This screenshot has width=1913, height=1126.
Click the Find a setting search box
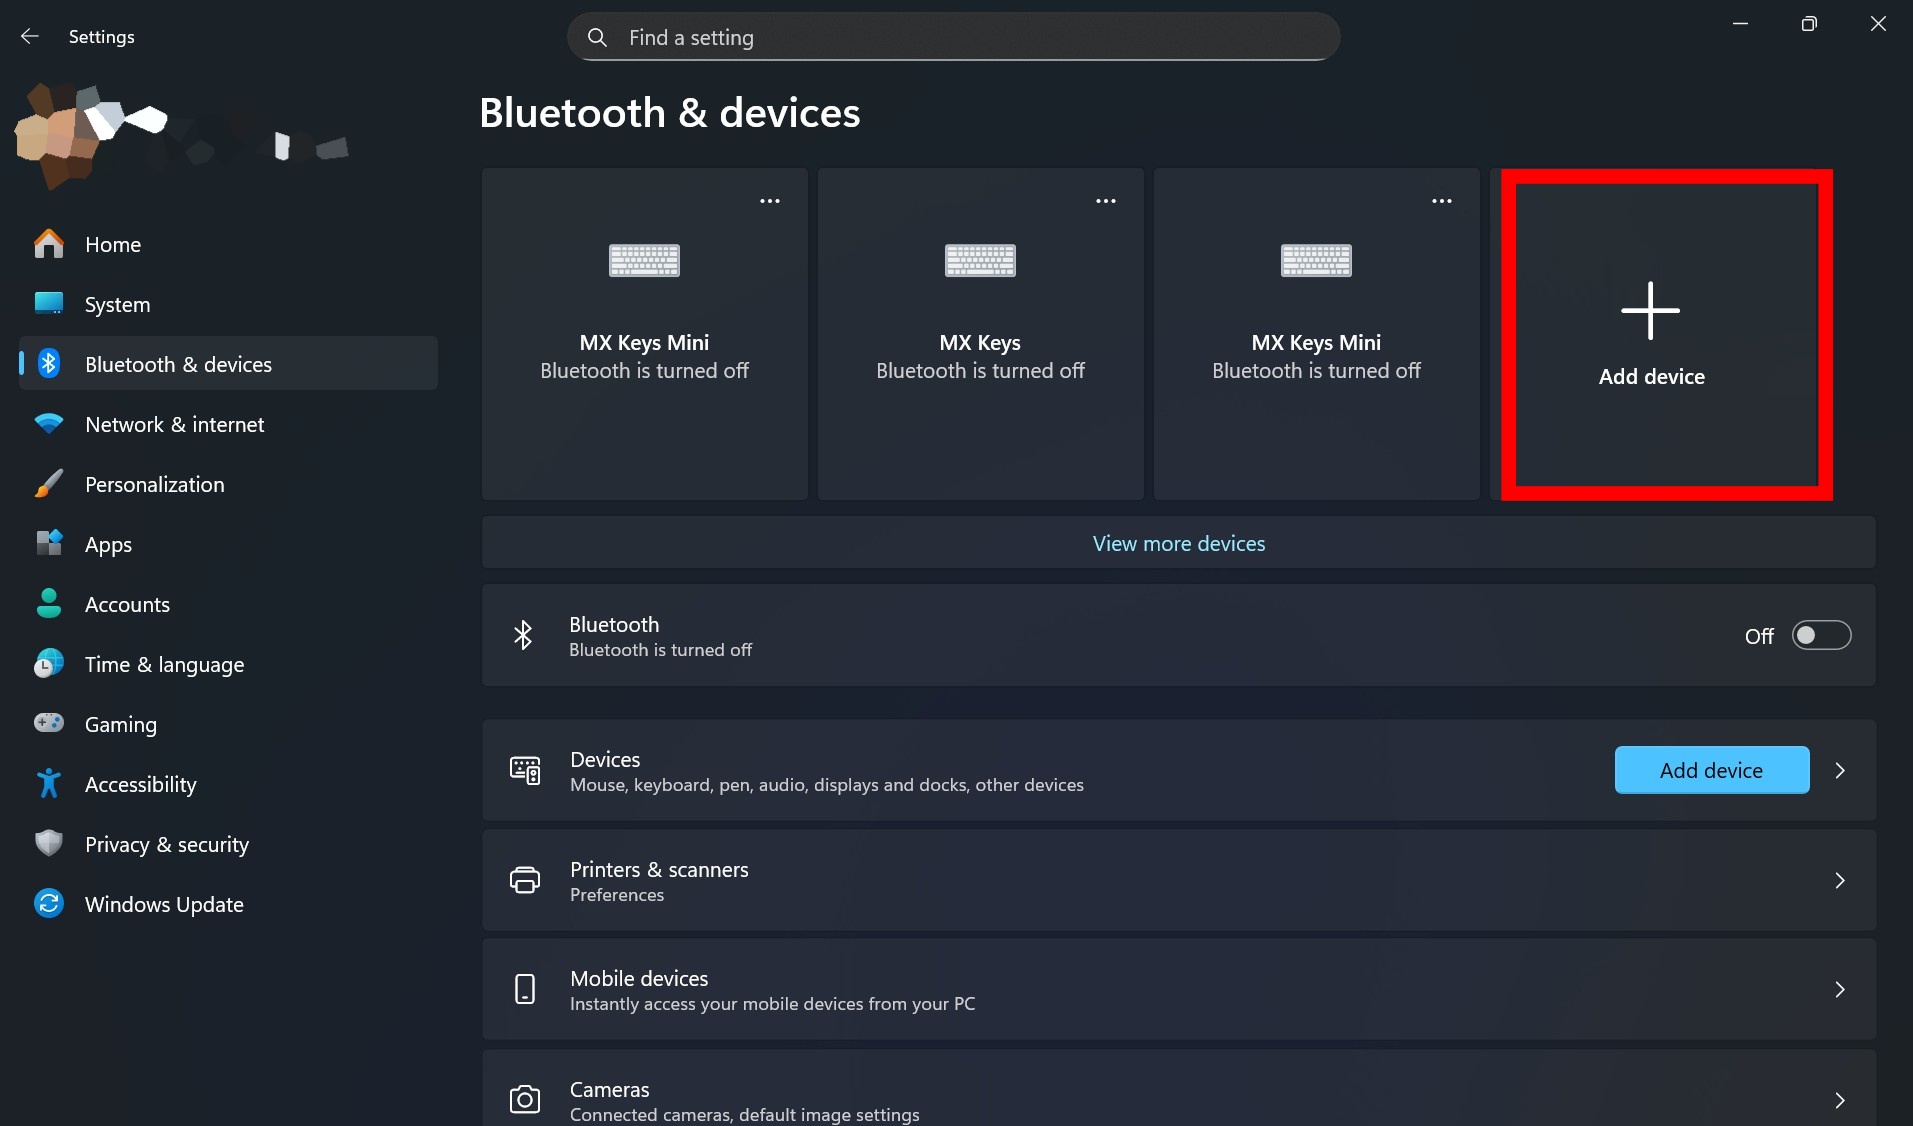click(953, 37)
